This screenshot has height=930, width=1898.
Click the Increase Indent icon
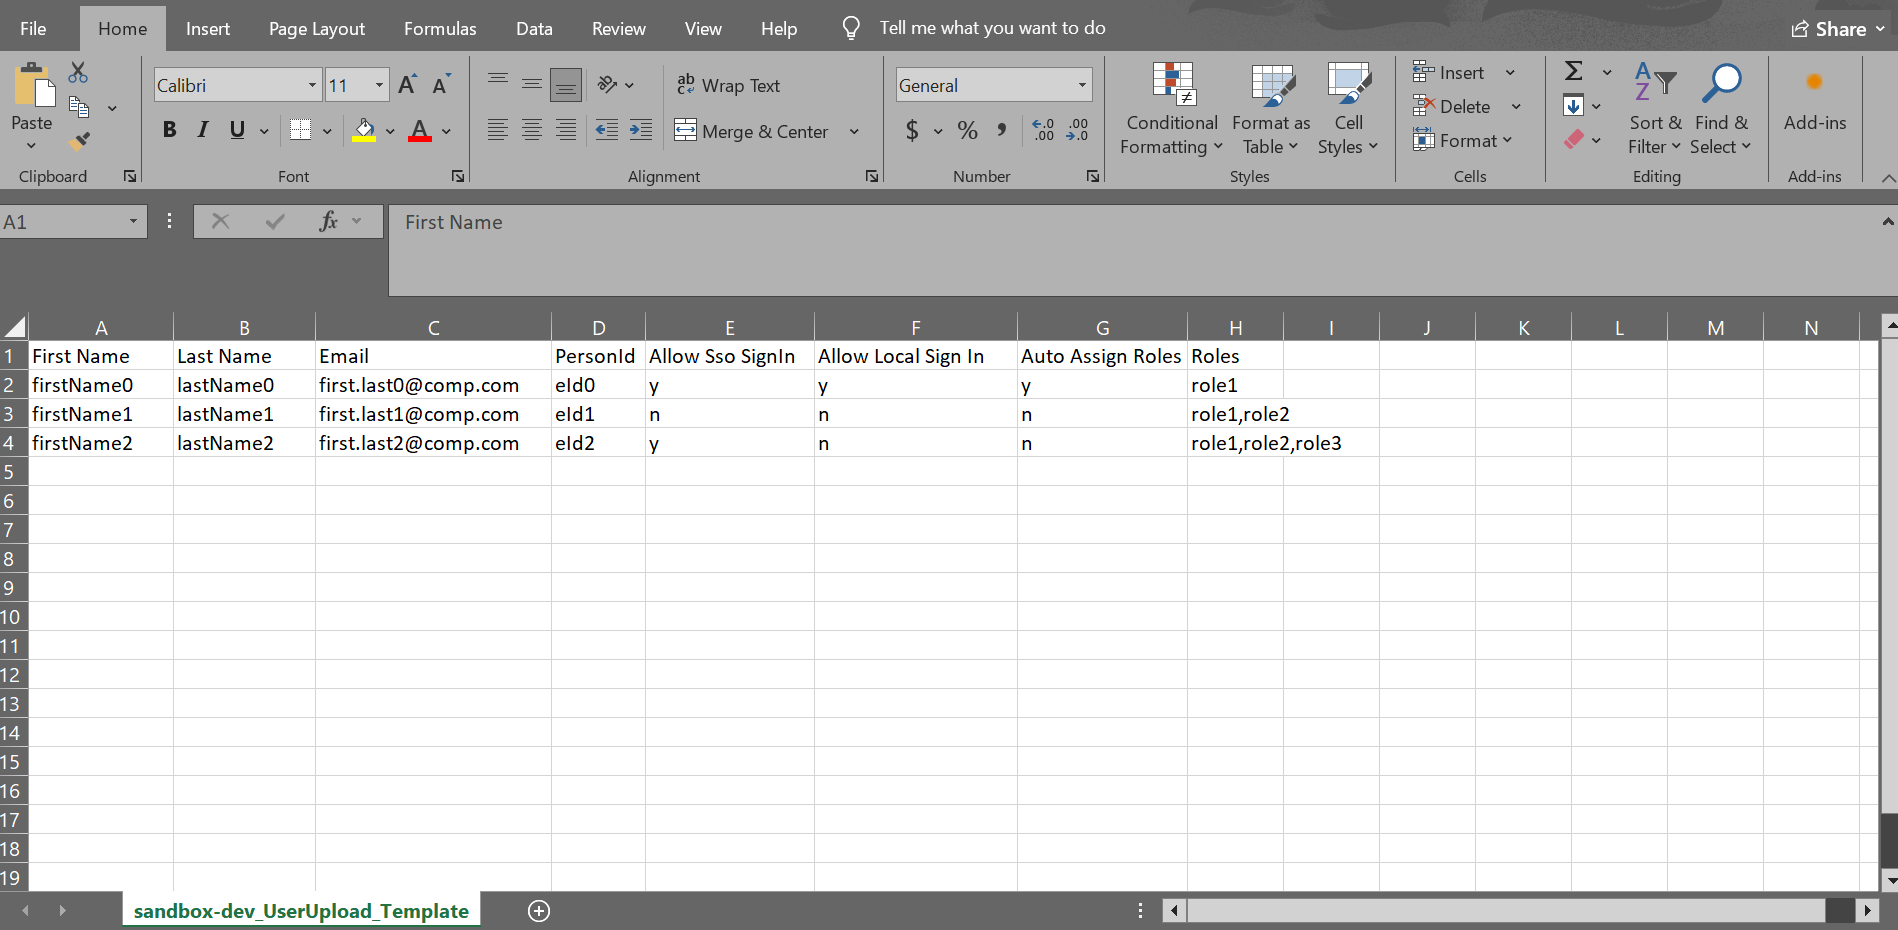pos(640,130)
